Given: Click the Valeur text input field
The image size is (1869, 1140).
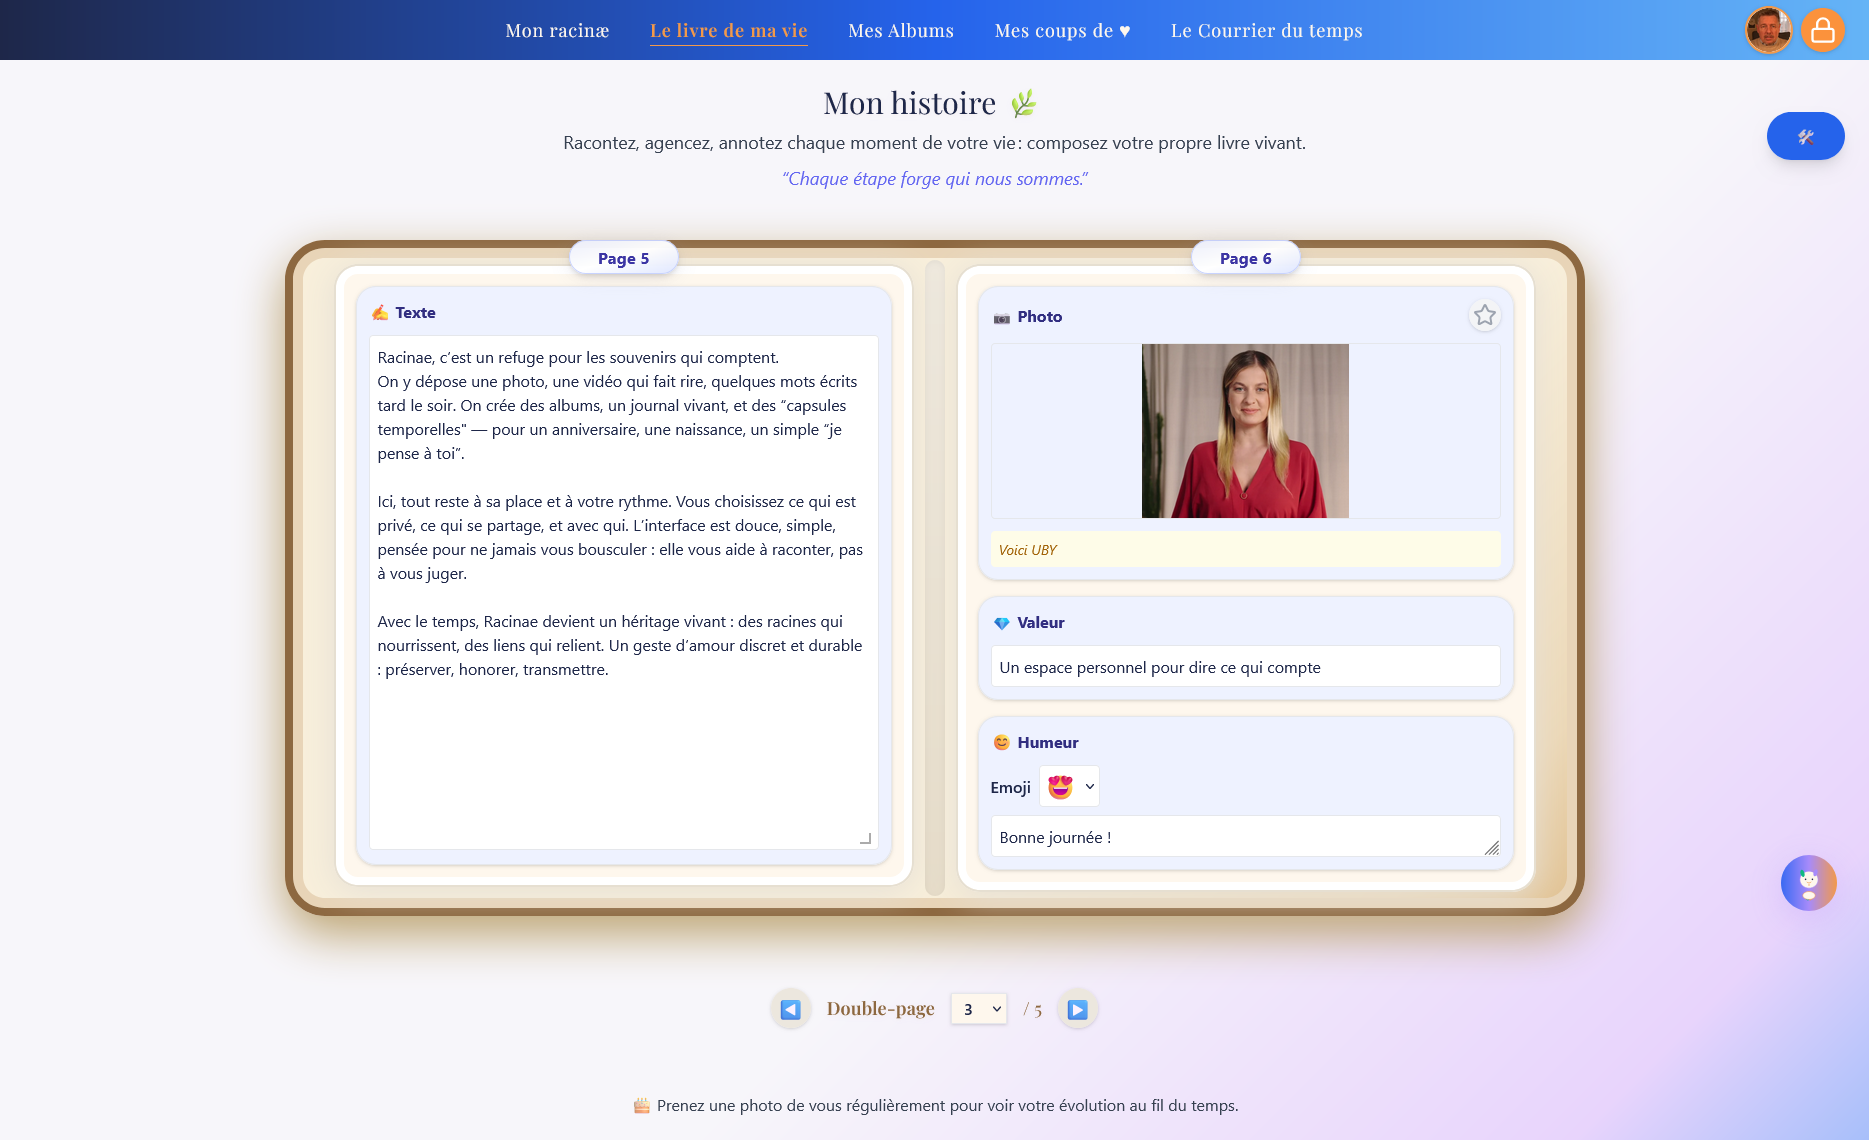Looking at the screenshot, I should coord(1244,667).
